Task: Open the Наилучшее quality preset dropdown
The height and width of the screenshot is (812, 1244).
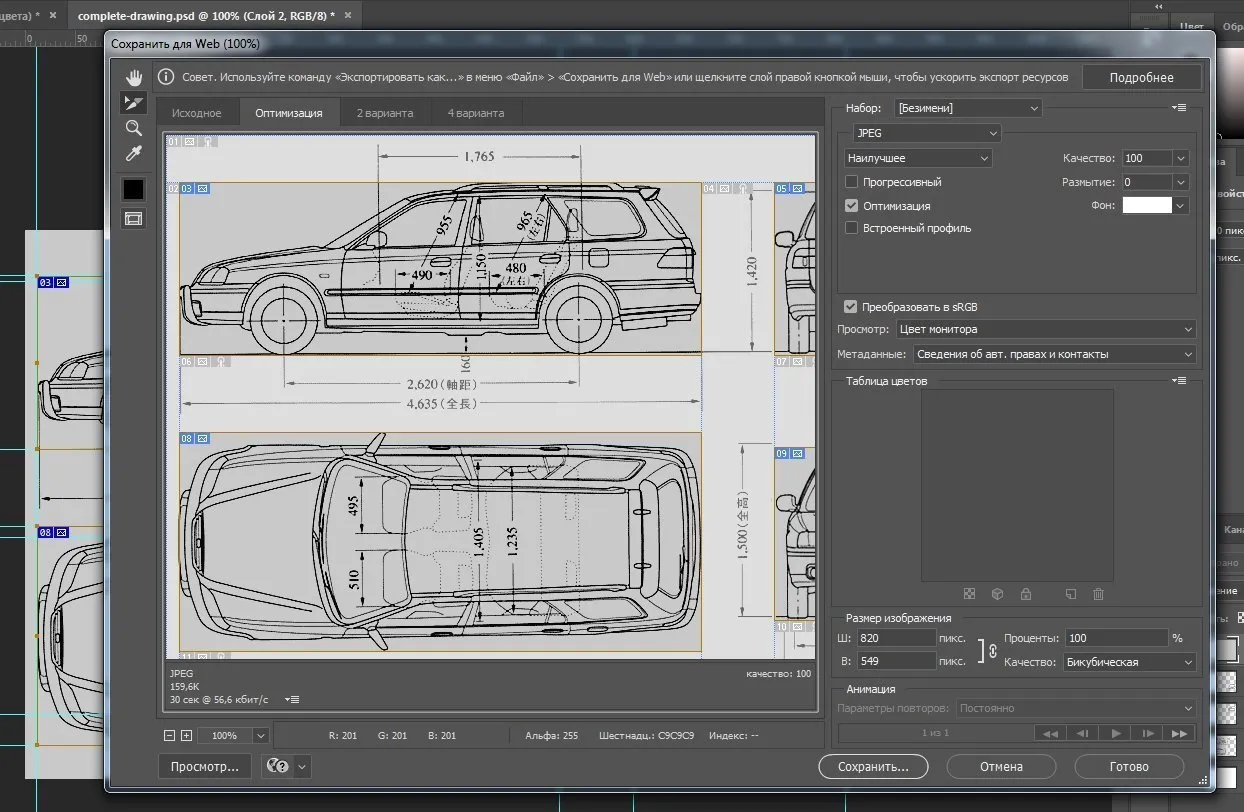Action: point(918,158)
